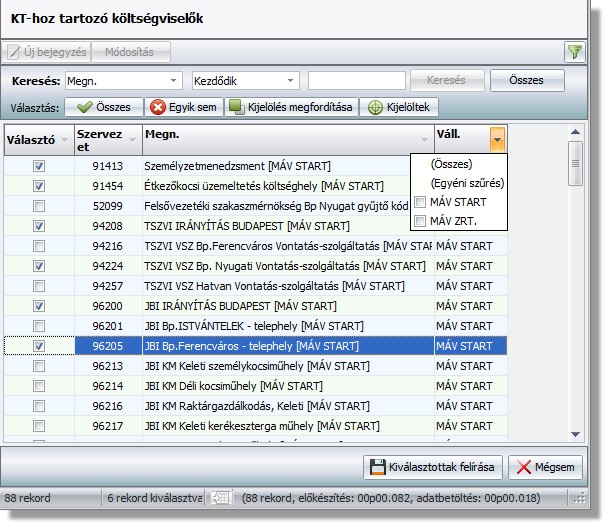Cancel with Mégsem button
The width and height of the screenshot is (606, 525).
(x=545, y=467)
